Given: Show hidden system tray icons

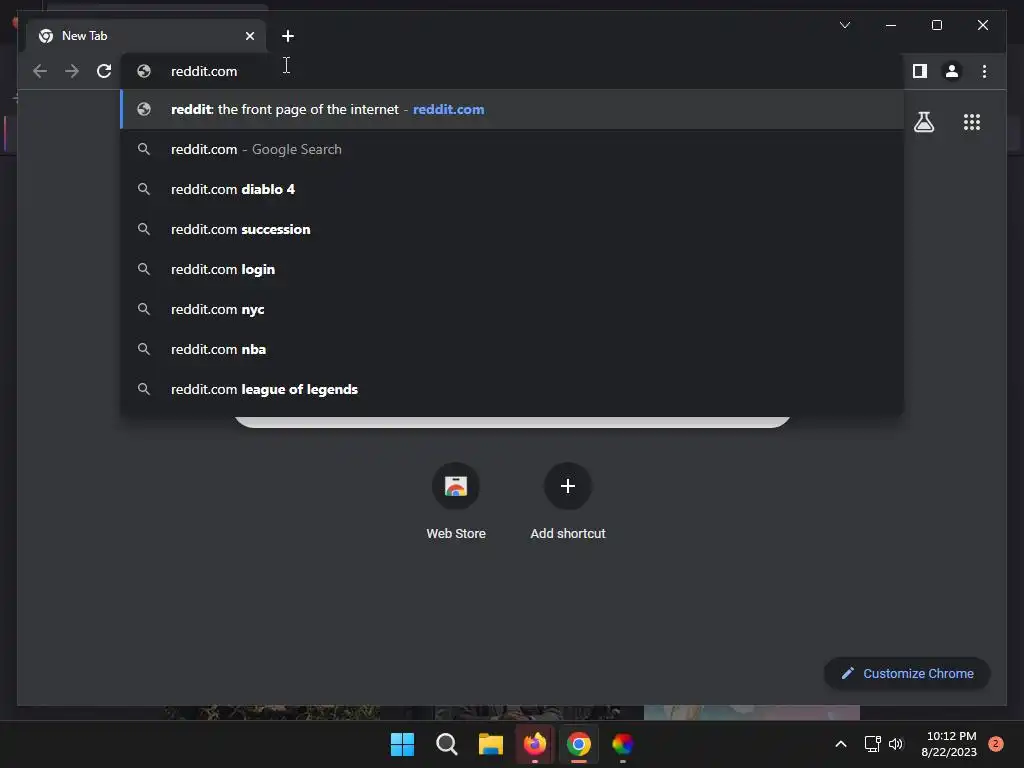Looking at the screenshot, I should tap(840, 744).
